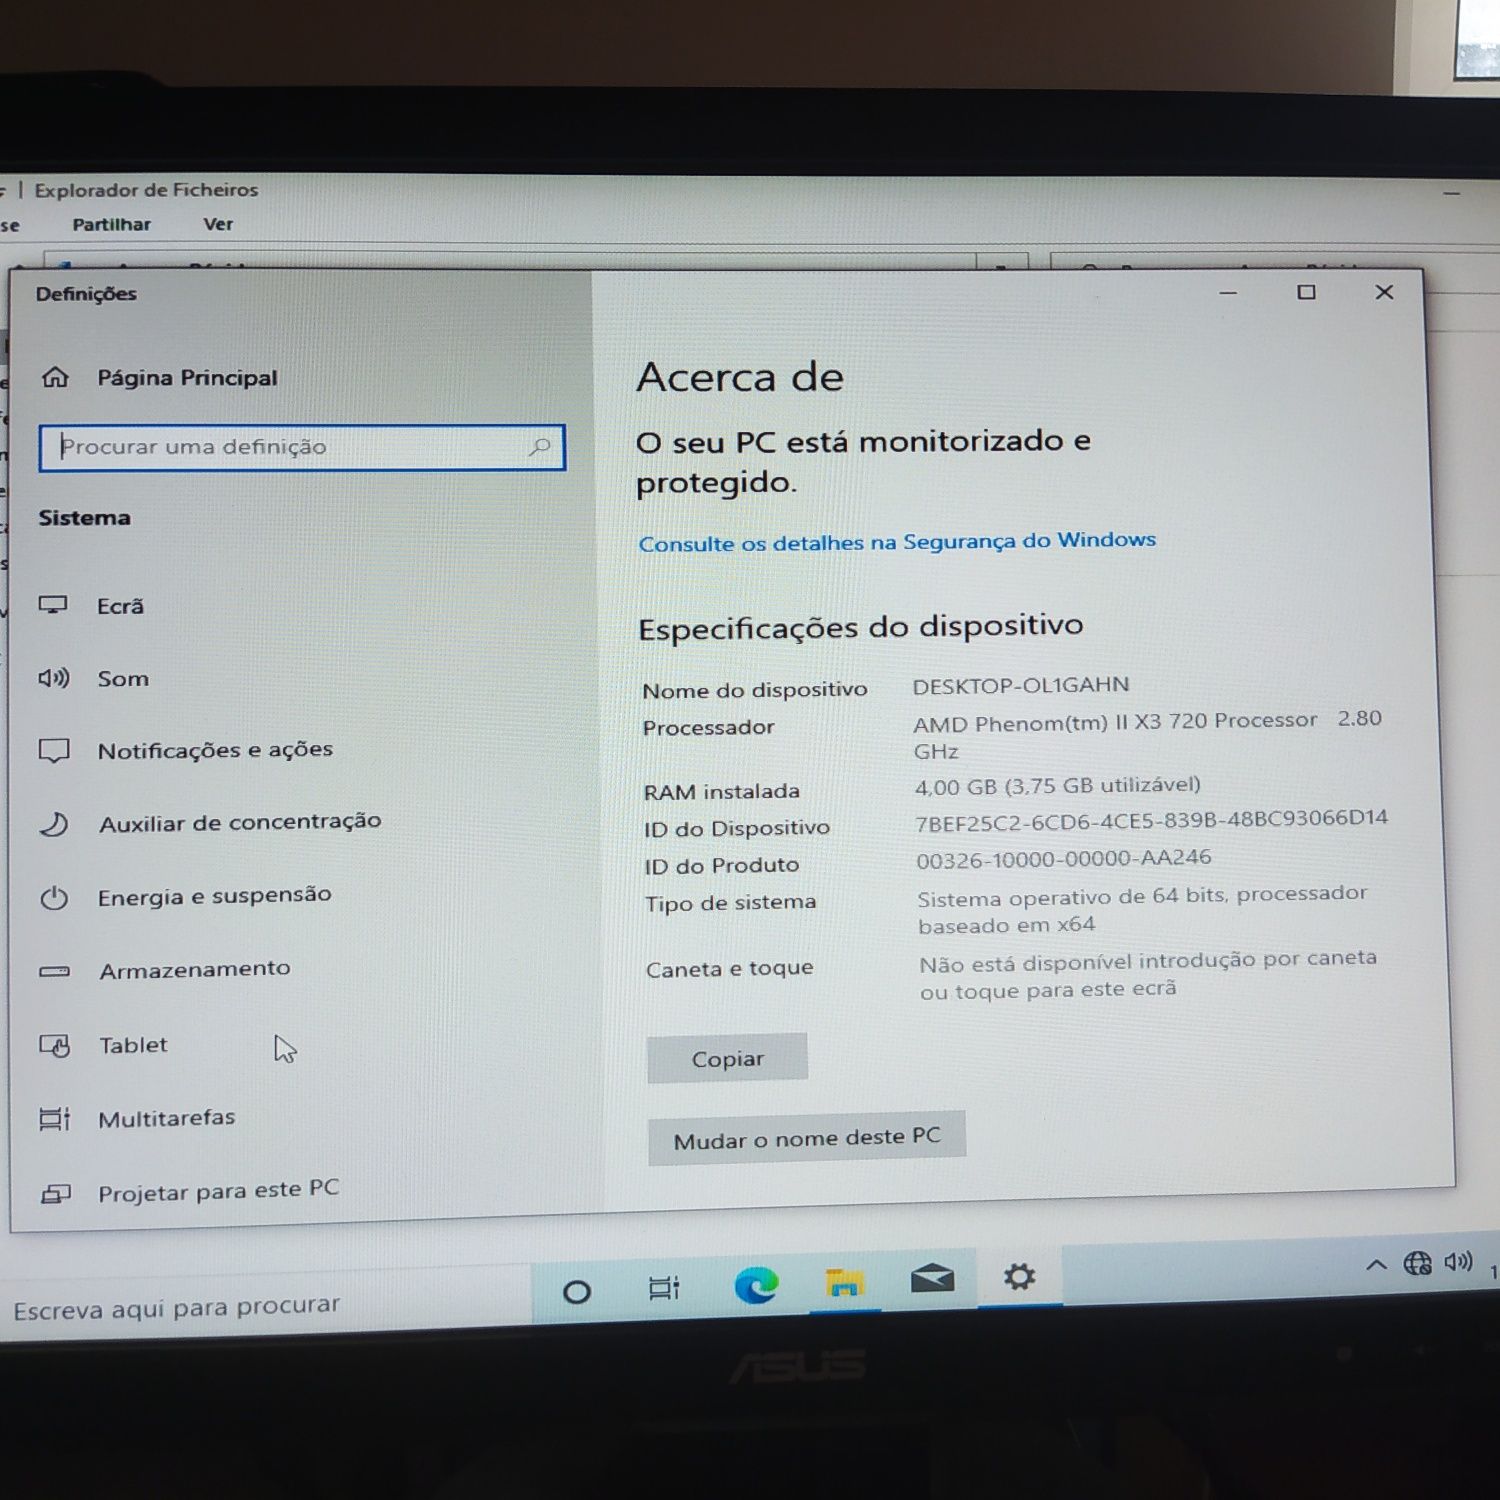Open Task View on the taskbar

[x=664, y=1288]
